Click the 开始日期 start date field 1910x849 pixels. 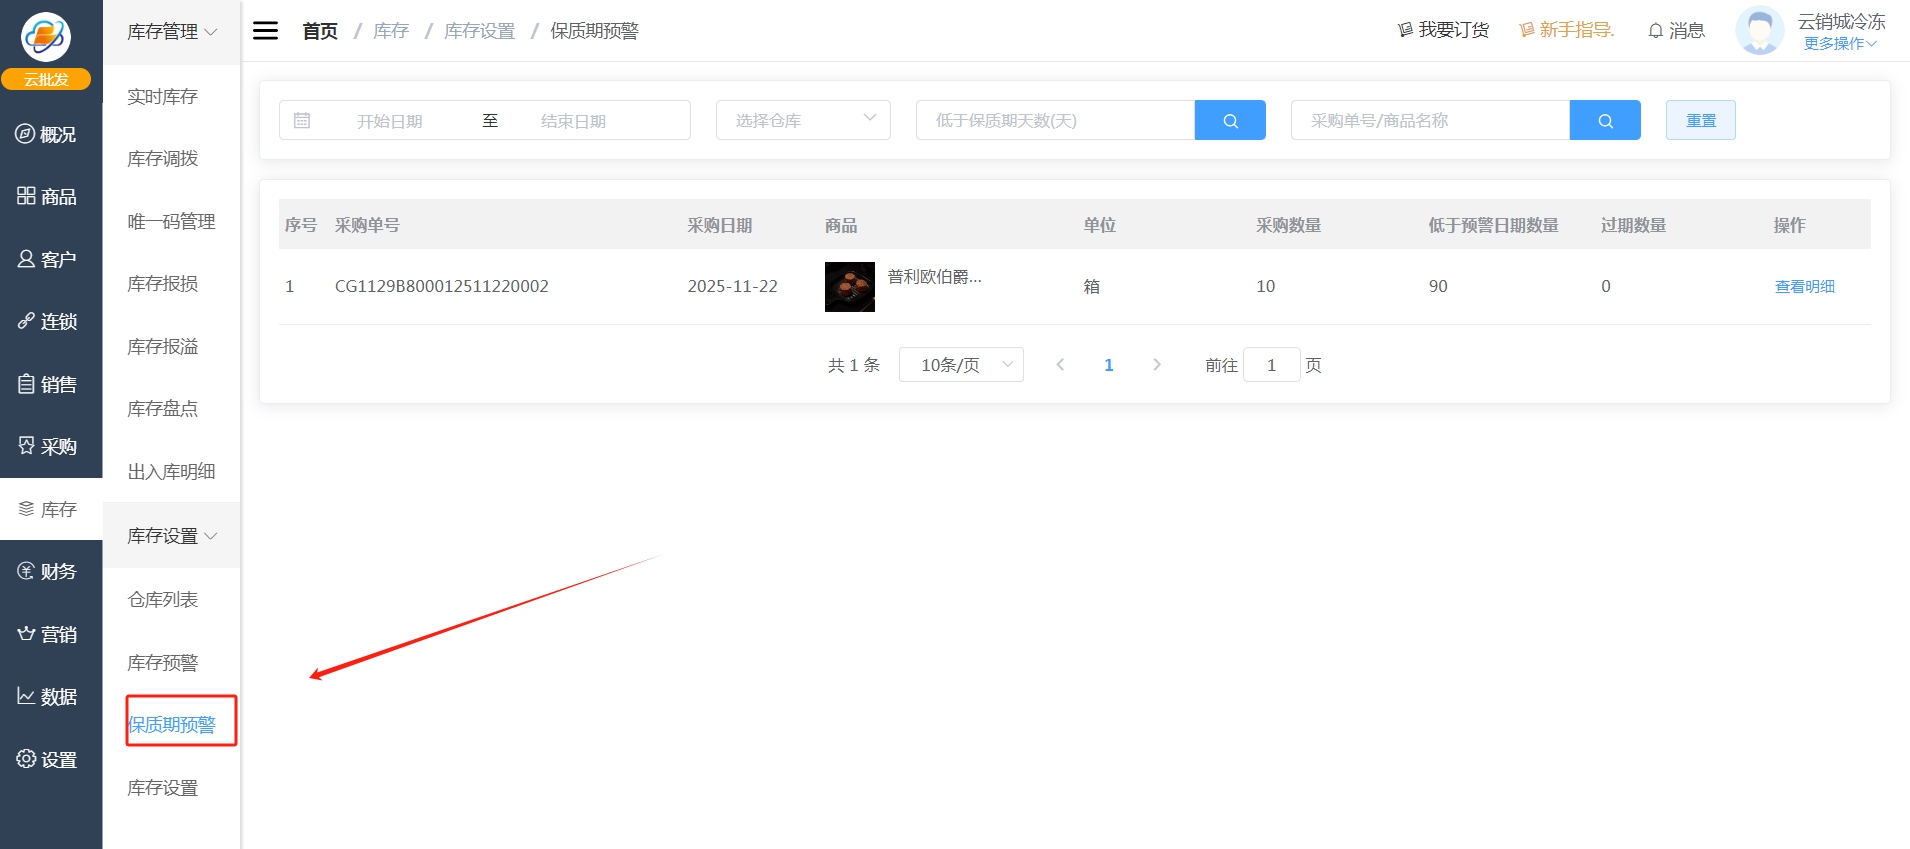[390, 121]
